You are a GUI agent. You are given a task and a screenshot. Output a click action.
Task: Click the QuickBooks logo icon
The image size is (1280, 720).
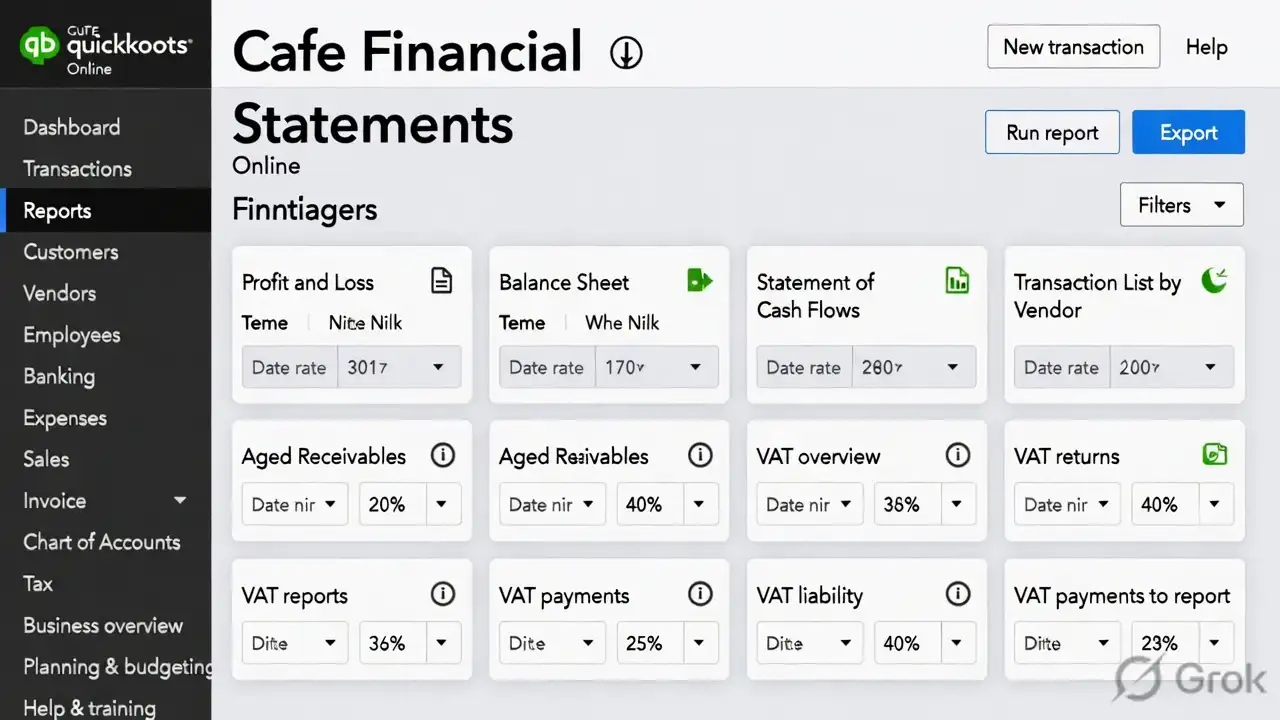pyautogui.click(x=42, y=45)
